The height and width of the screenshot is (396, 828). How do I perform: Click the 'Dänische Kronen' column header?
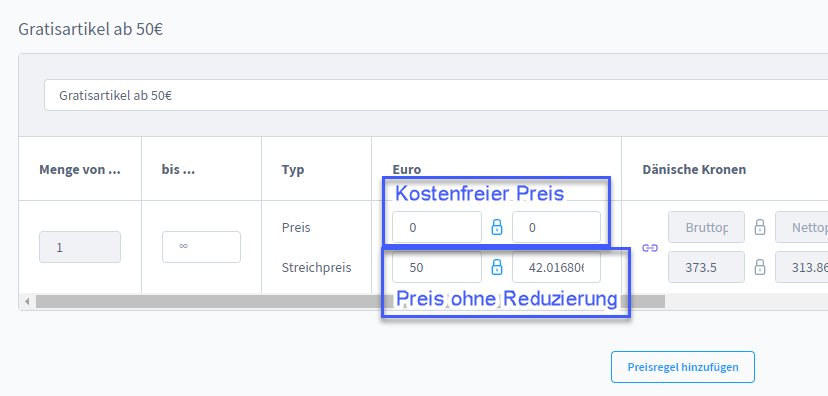click(694, 169)
